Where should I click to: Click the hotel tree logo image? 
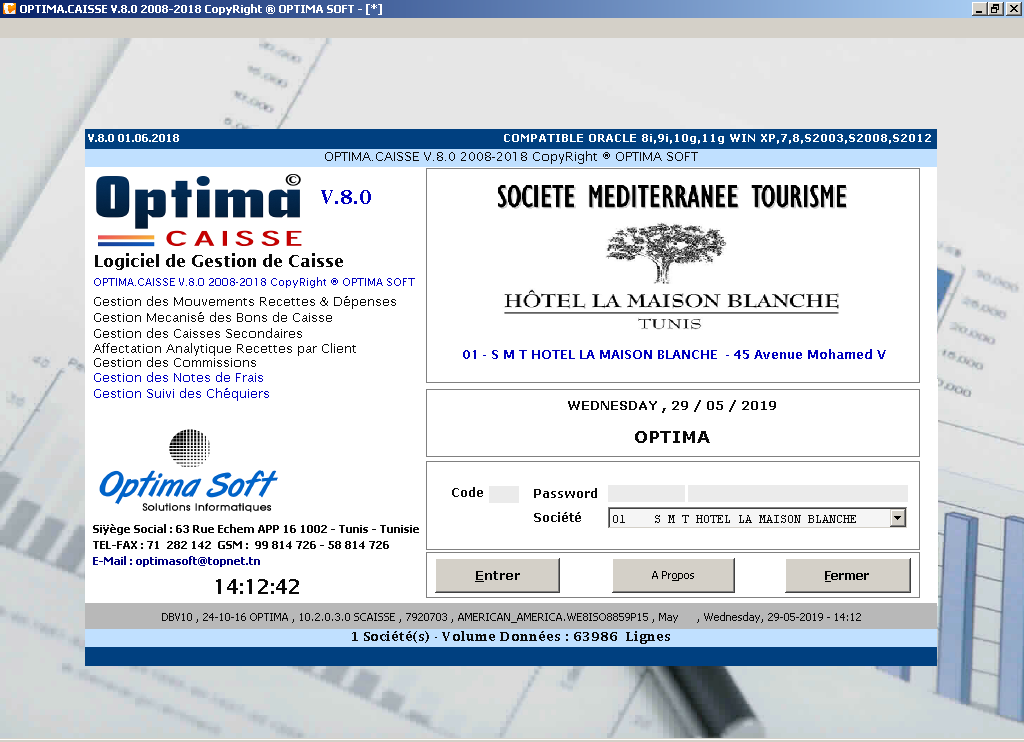[x=665, y=253]
